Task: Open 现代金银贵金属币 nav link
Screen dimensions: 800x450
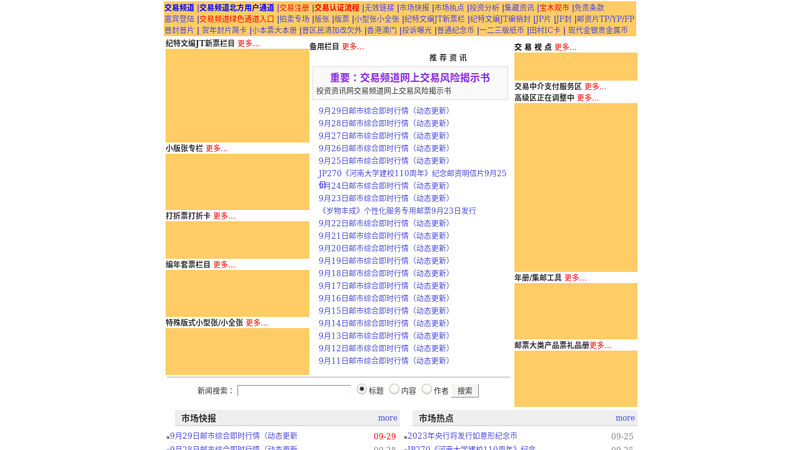Action: (x=598, y=30)
